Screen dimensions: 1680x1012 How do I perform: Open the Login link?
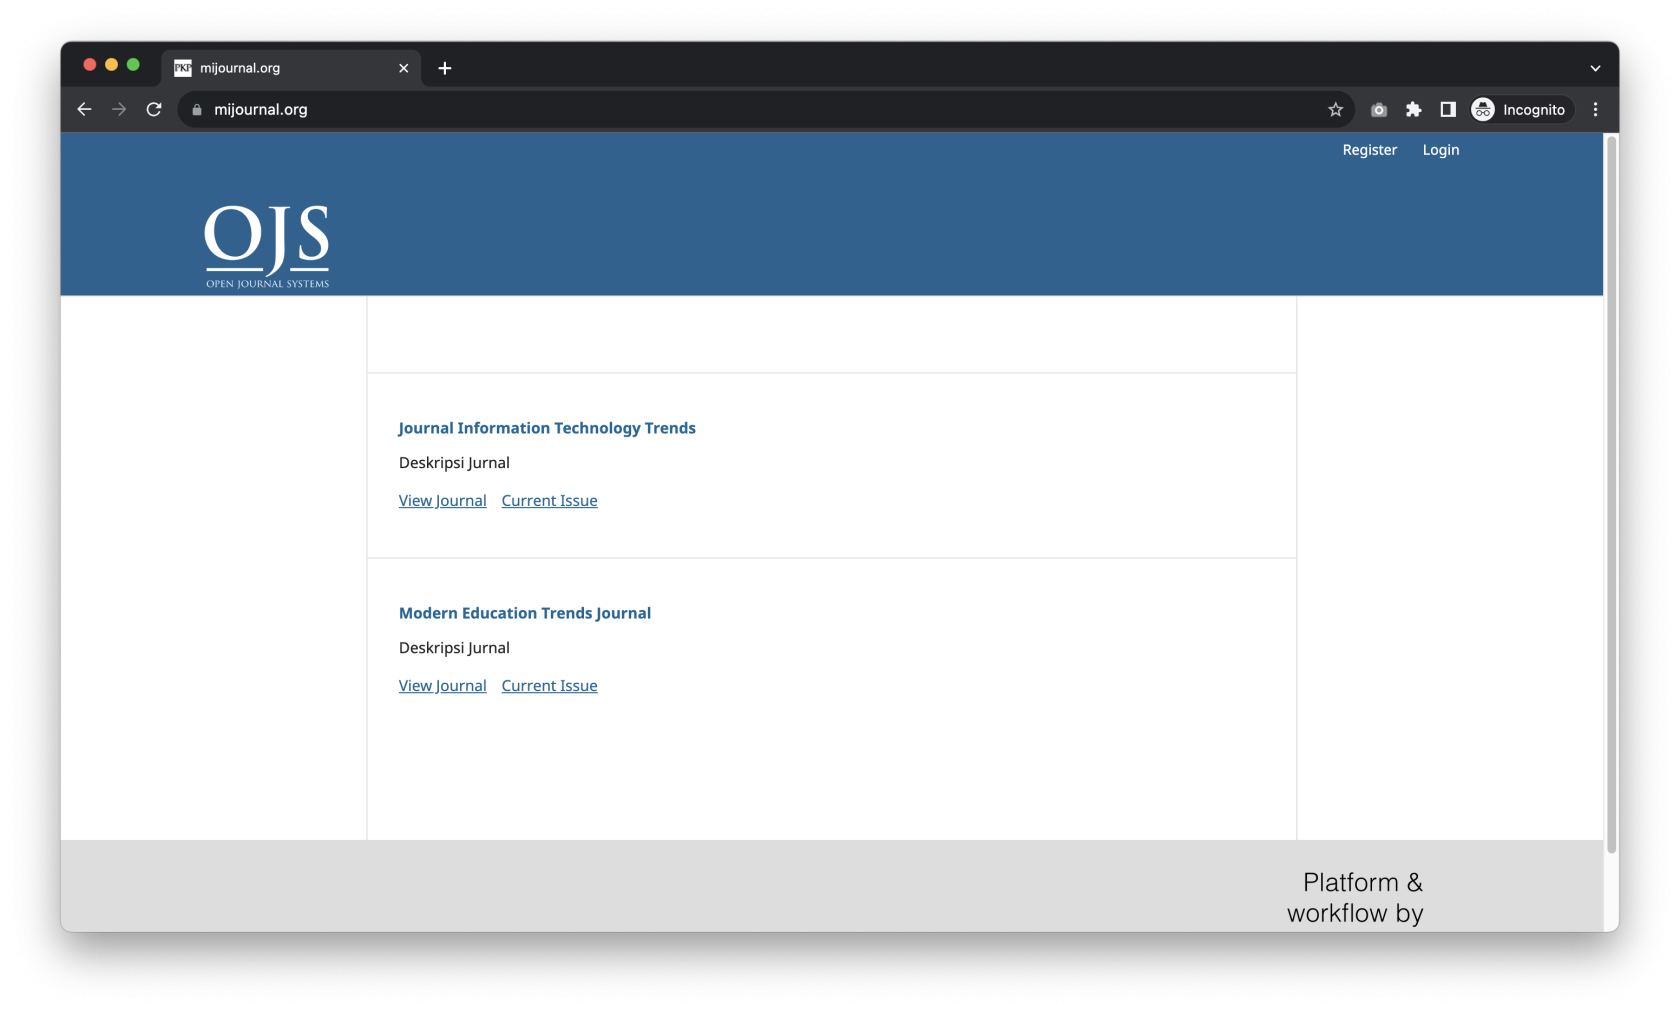point(1441,150)
